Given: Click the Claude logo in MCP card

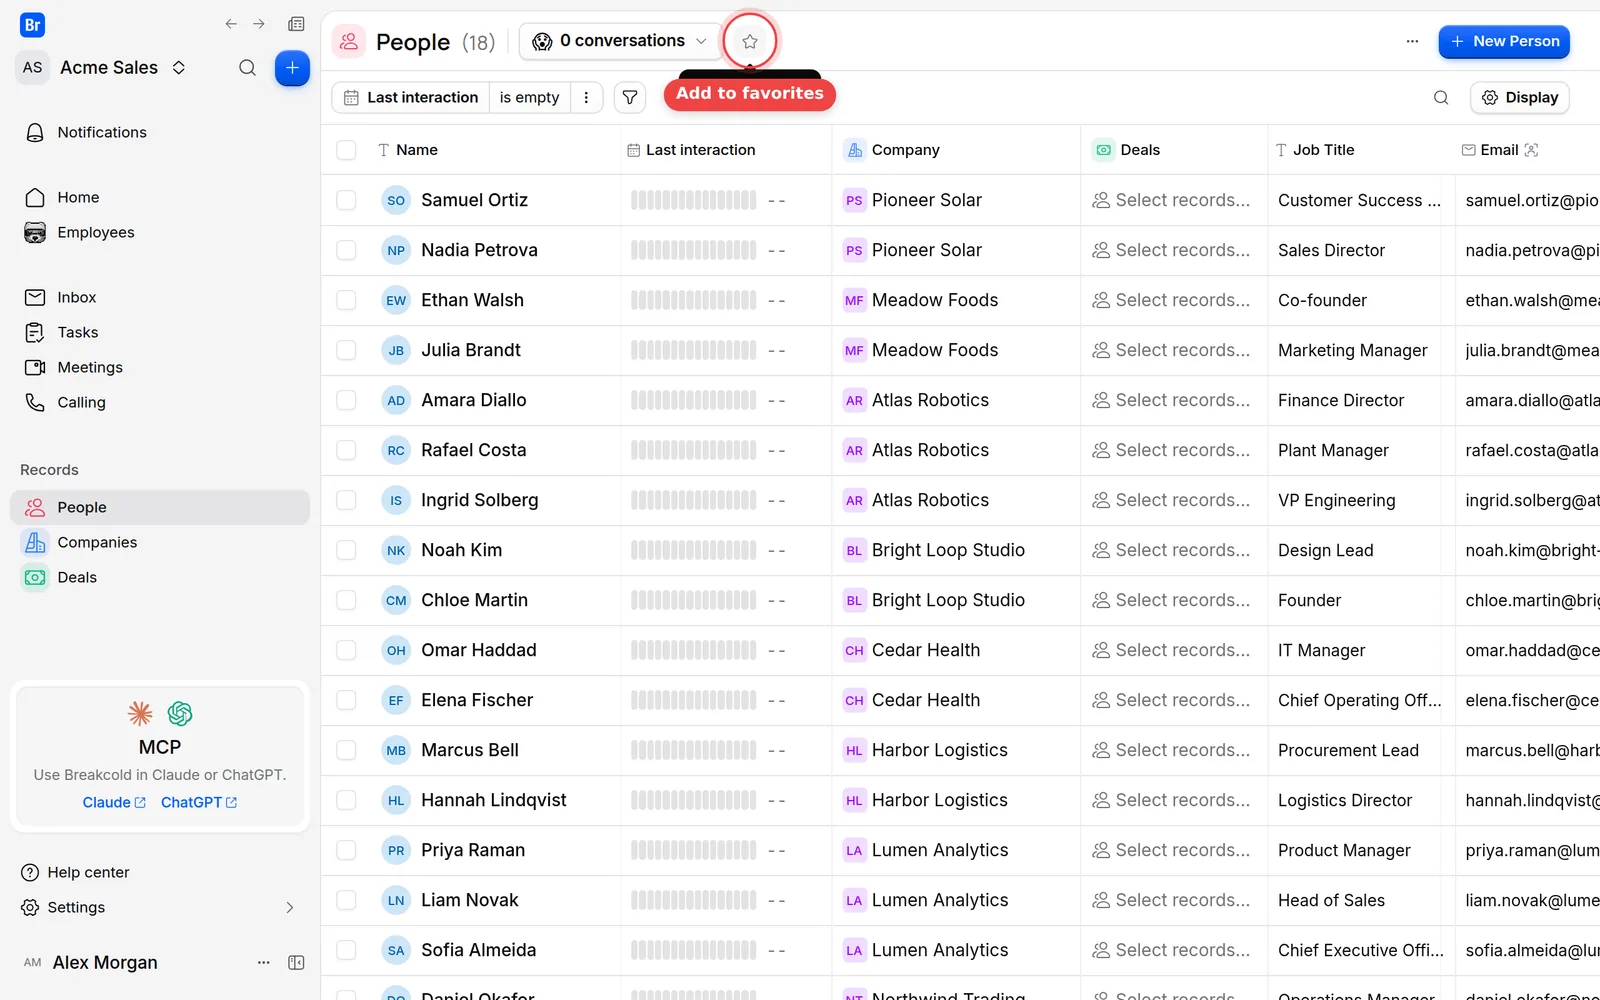Looking at the screenshot, I should 140,713.
